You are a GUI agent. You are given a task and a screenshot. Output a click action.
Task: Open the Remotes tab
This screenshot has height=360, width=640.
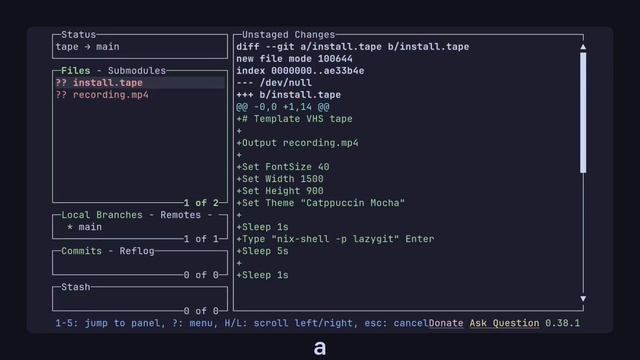tap(180, 215)
